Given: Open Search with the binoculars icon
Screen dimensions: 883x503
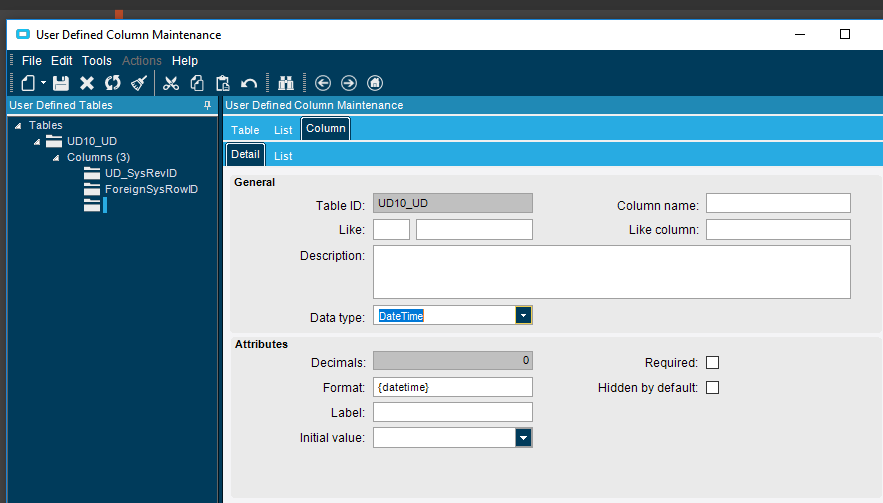Looking at the screenshot, I should [x=286, y=83].
